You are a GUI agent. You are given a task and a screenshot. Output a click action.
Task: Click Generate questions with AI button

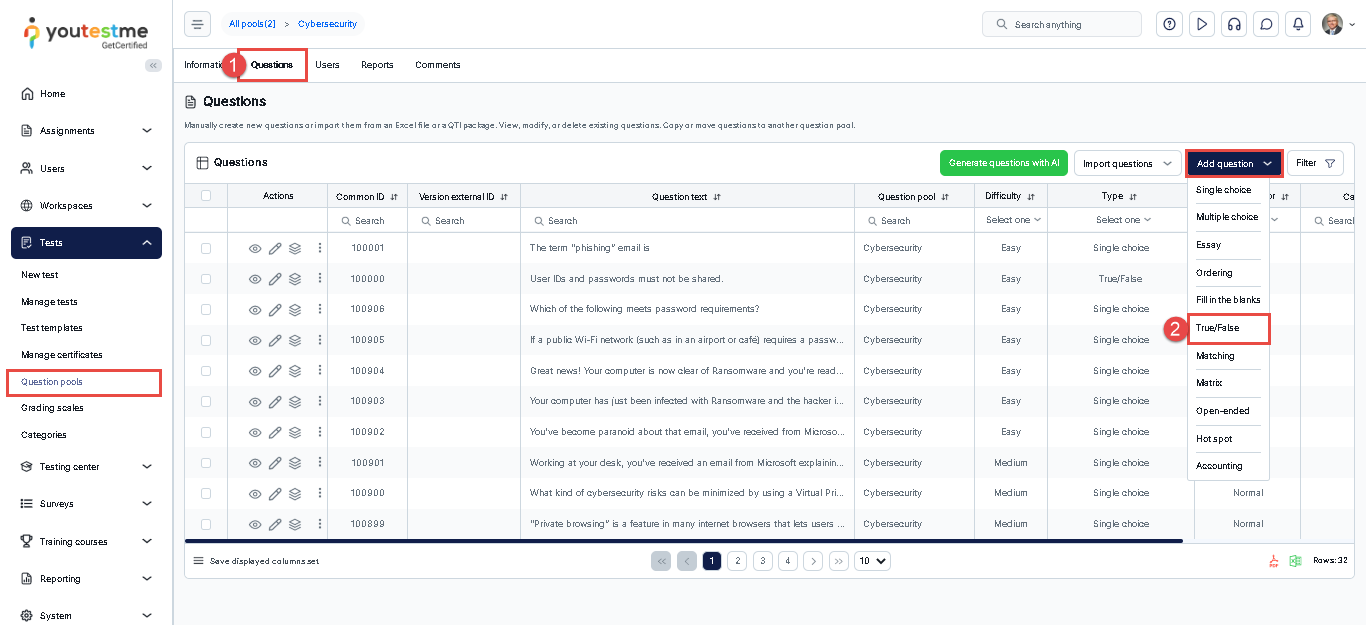point(1004,163)
